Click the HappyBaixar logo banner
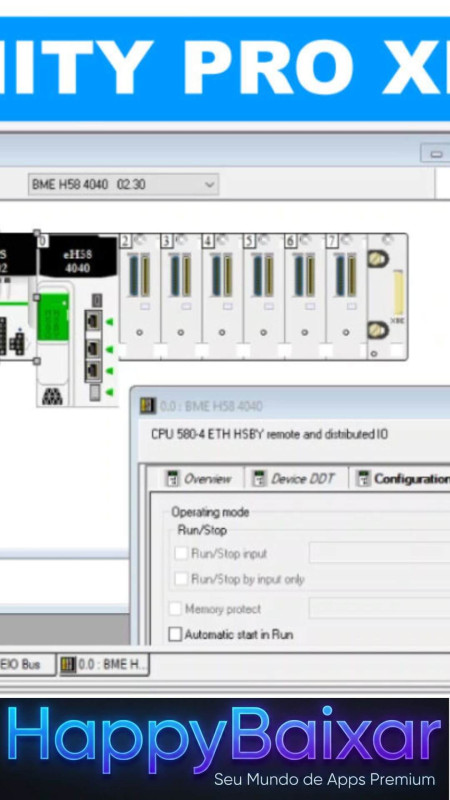The image size is (450, 800). pyautogui.click(x=224, y=747)
